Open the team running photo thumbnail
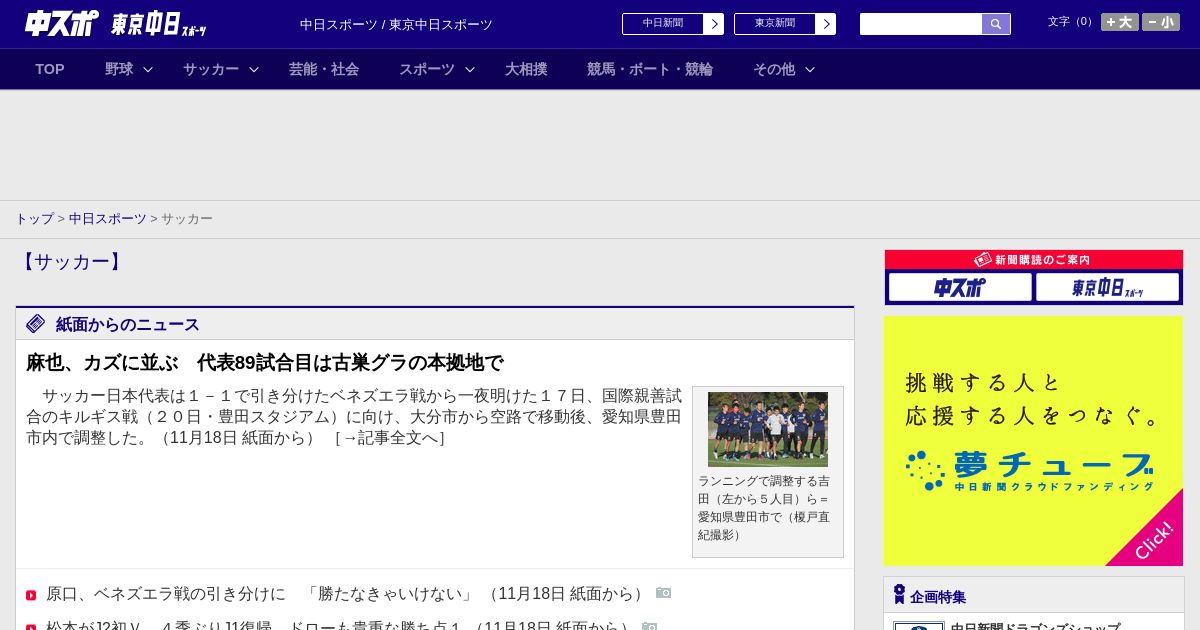 [768, 429]
